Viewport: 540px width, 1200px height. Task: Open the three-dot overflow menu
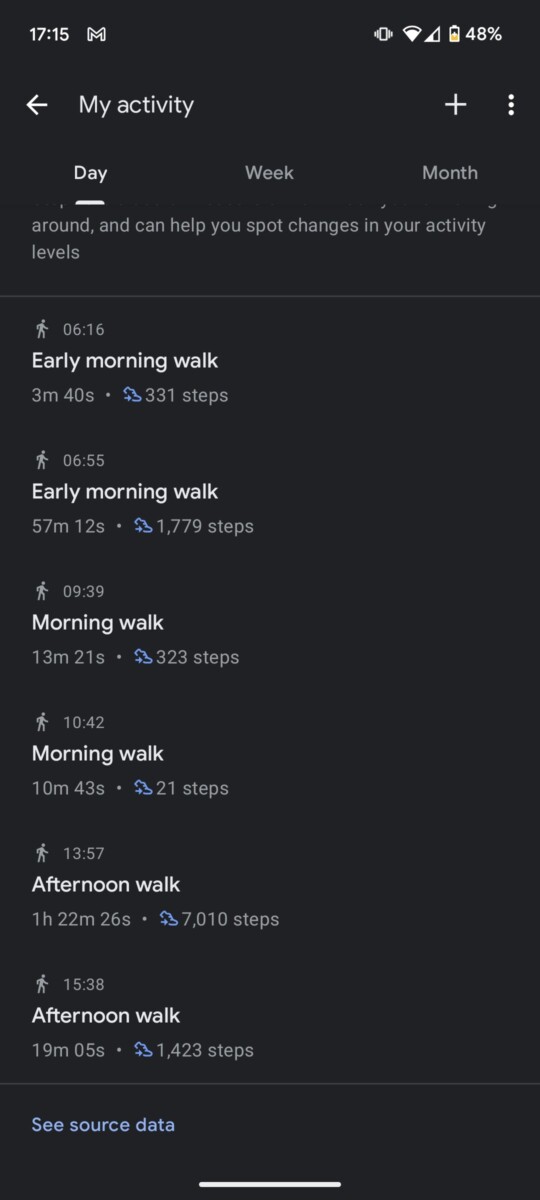pos(511,105)
